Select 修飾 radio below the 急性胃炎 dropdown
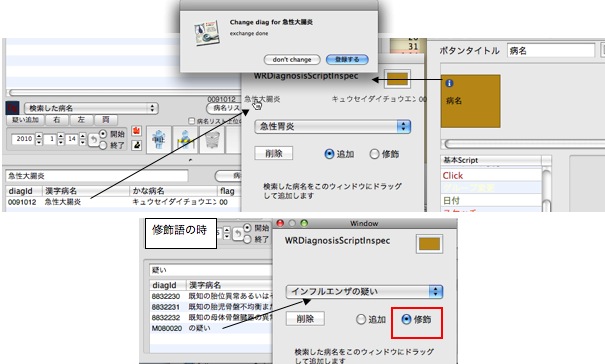Viewport: 605px width, 364px height. (374, 154)
